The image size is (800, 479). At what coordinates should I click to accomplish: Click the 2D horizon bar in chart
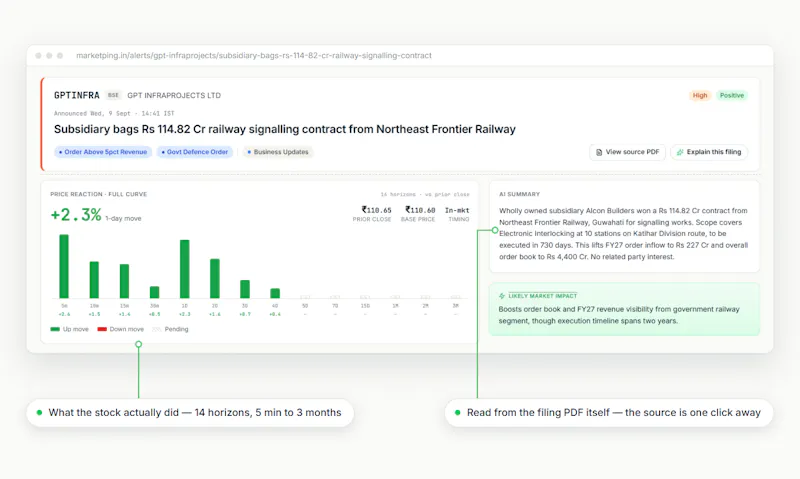pos(215,279)
